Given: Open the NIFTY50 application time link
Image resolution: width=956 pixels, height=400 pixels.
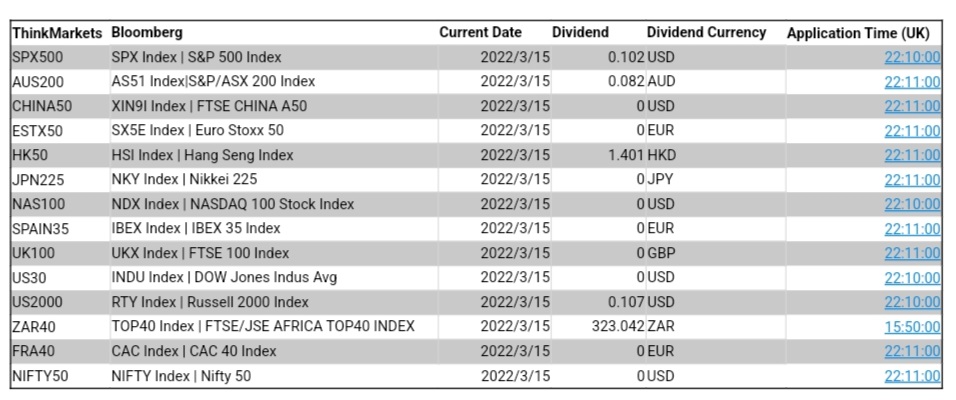Looking at the screenshot, I should click(x=912, y=376).
